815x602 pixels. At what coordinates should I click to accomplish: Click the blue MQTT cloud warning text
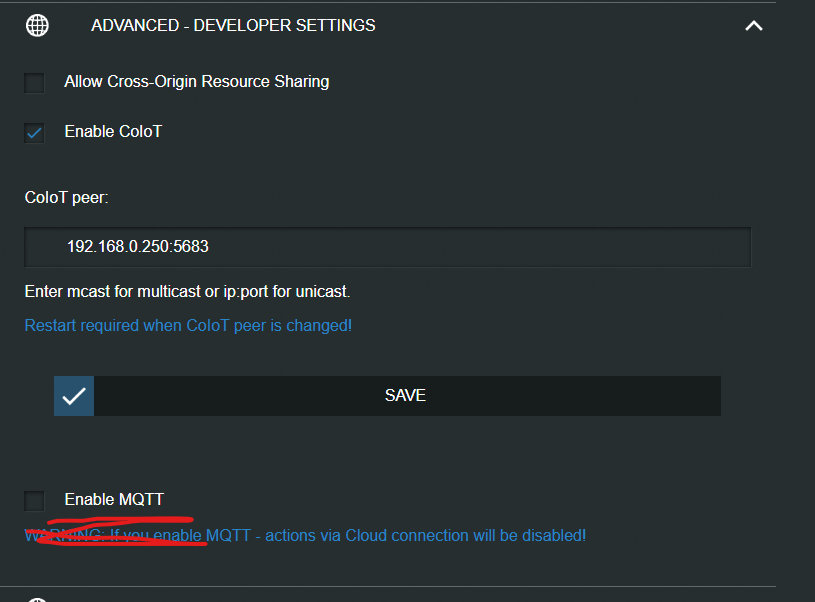coord(400,535)
